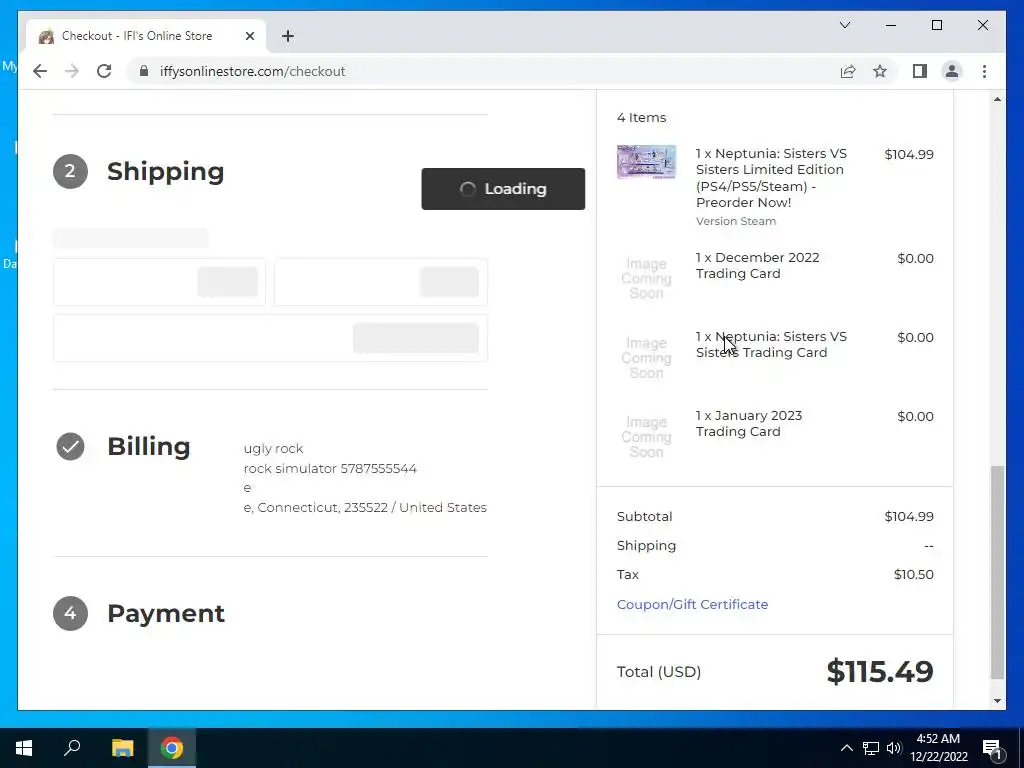Open the browser side panel
1024x768 pixels.
pos(920,71)
